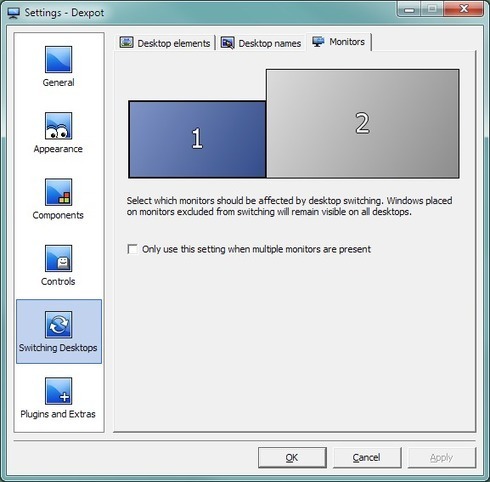Click the Desktop names tab icon
The width and height of the screenshot is (490, 482).
tap(227, 43)
